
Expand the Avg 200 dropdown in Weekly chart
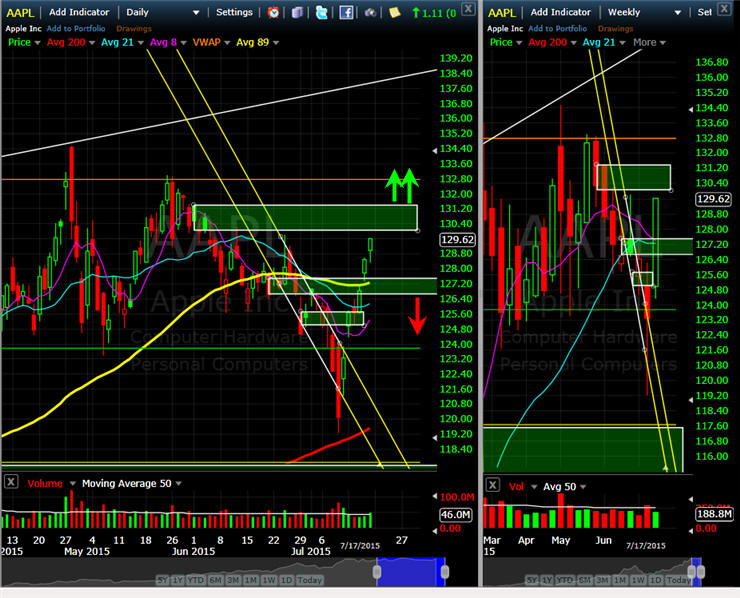pyautogui.click(x=573, y=43)
